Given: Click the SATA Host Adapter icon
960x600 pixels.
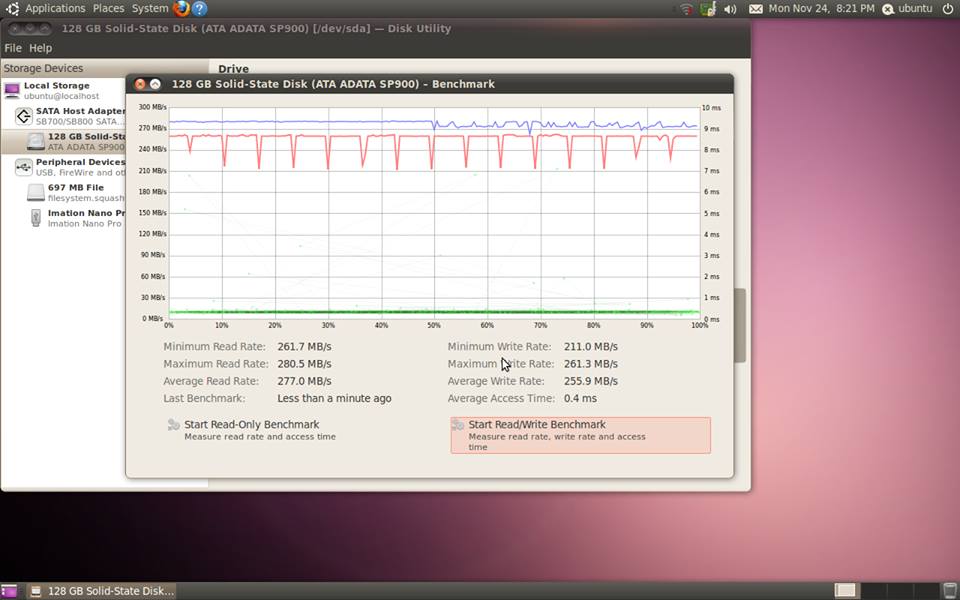Looking at the screenshot, I should pyautogui.click(x=24, y=116).
